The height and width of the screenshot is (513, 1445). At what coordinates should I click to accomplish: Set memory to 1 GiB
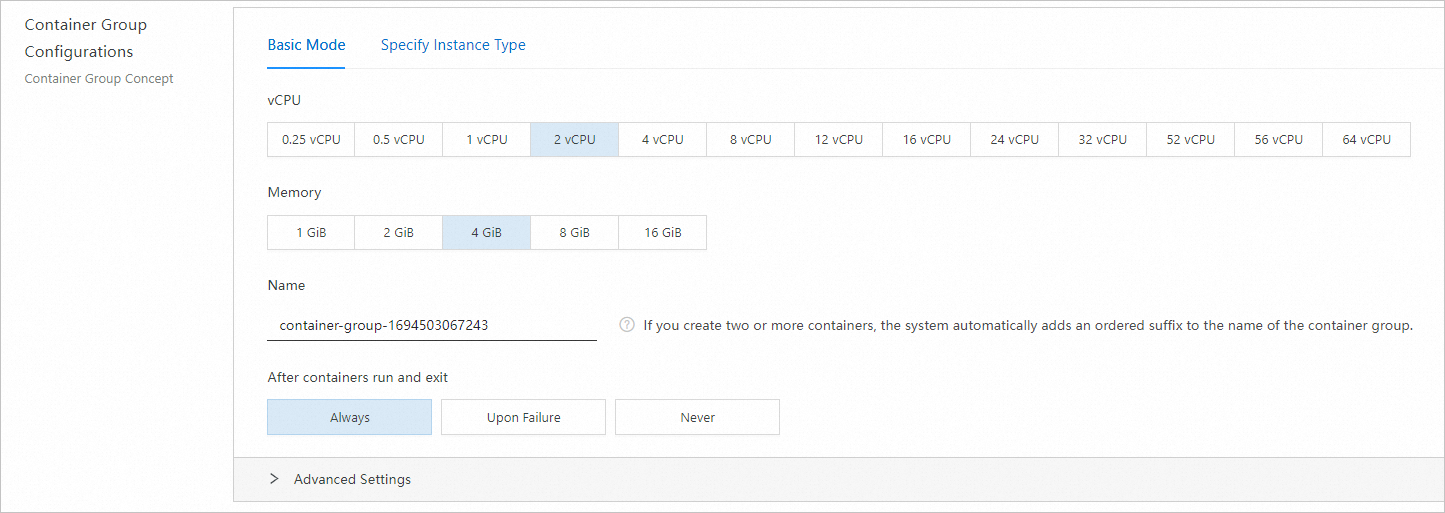[311, 232]
